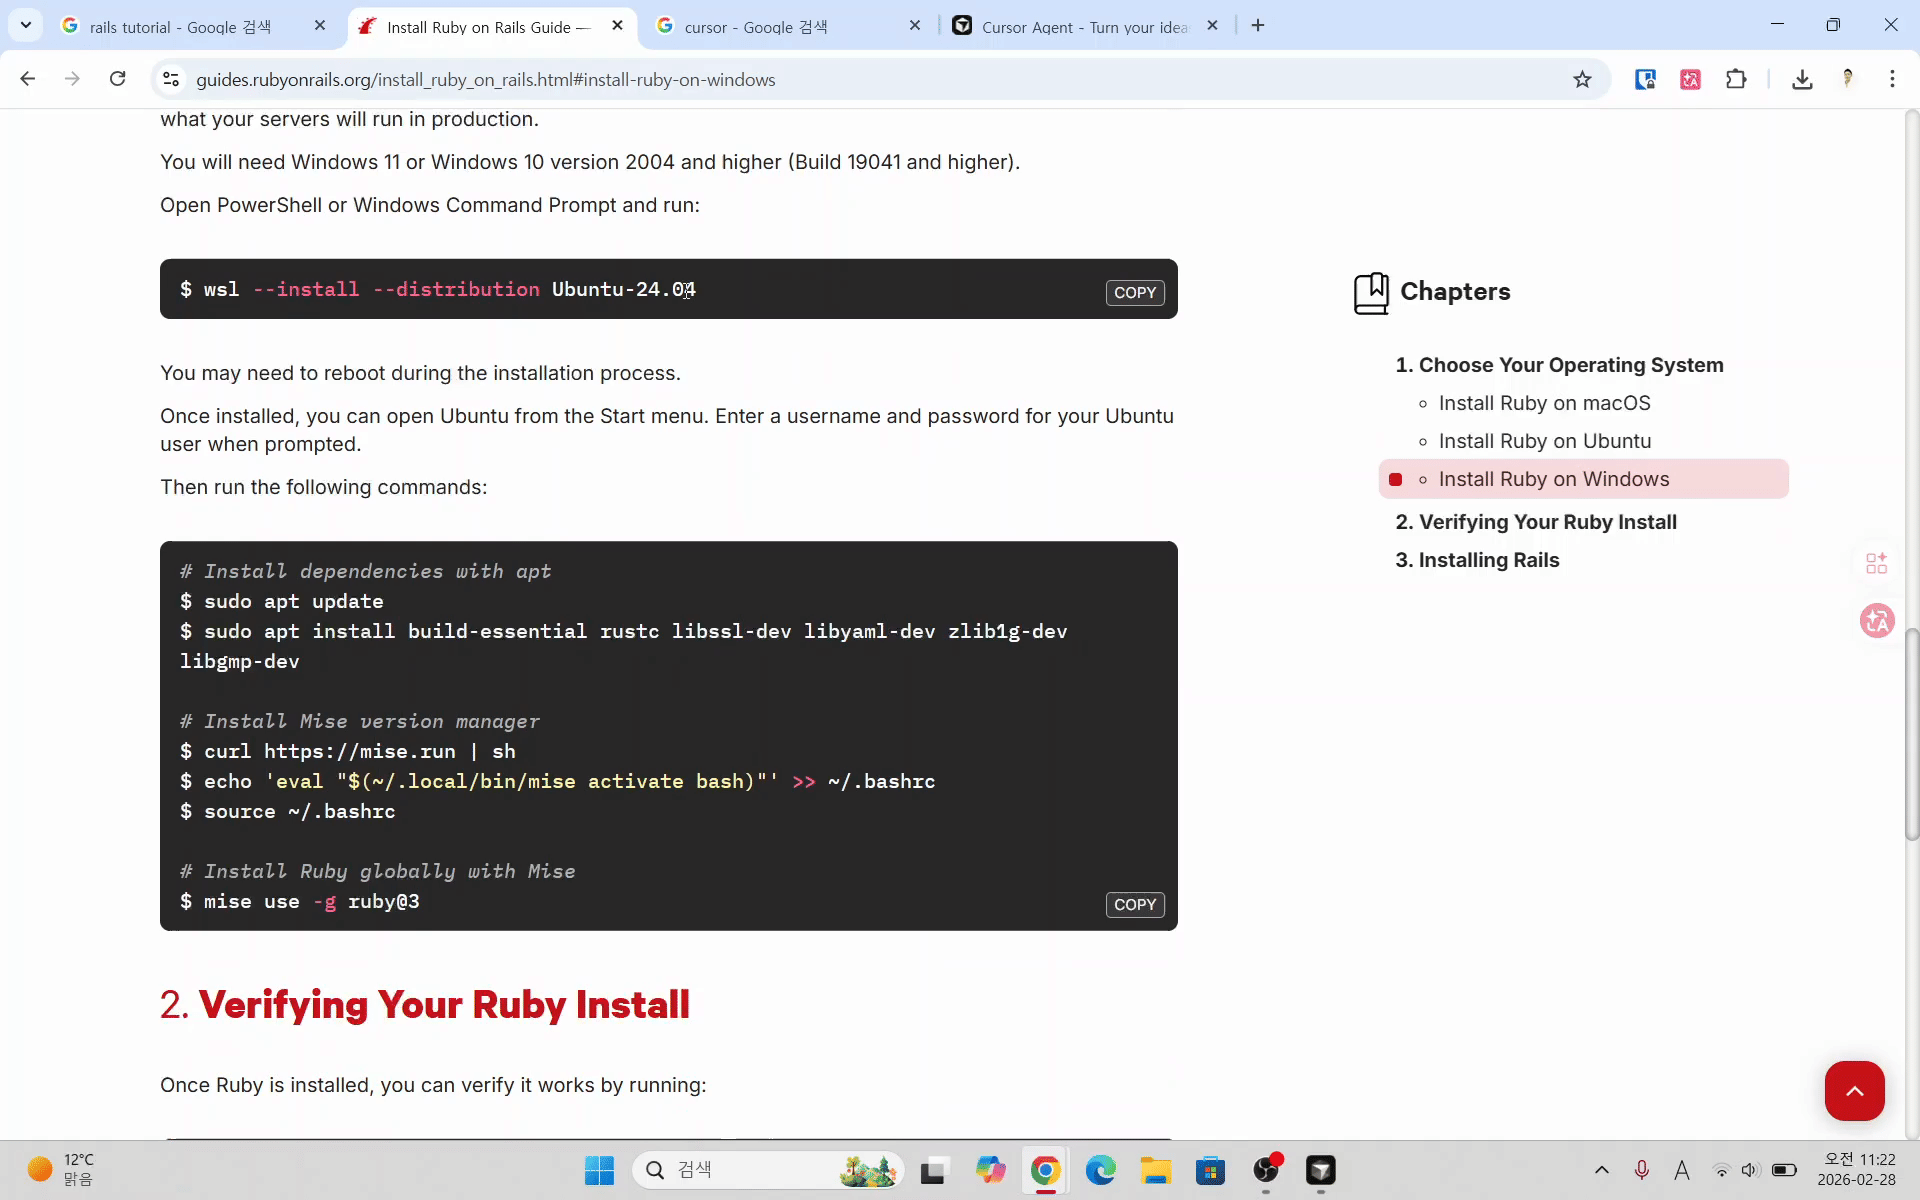1920x1200 pixels.
Task: Click the floating grid-plus icon on page edge
Action: [x=1877, y=563]
